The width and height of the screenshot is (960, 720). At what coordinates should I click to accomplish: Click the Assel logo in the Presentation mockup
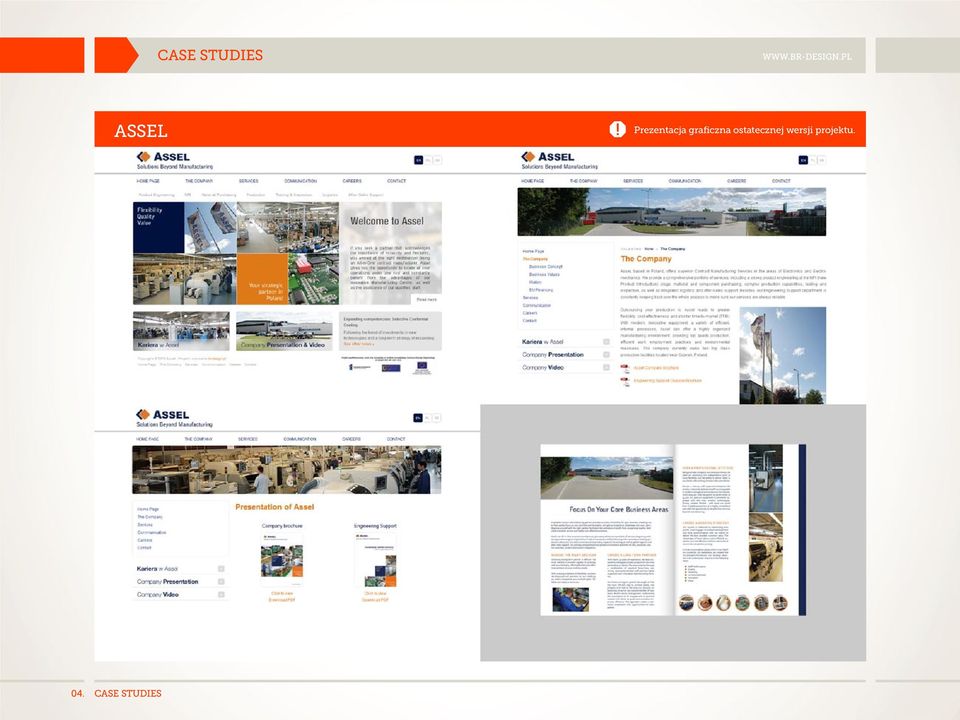[x=174, y=418]
